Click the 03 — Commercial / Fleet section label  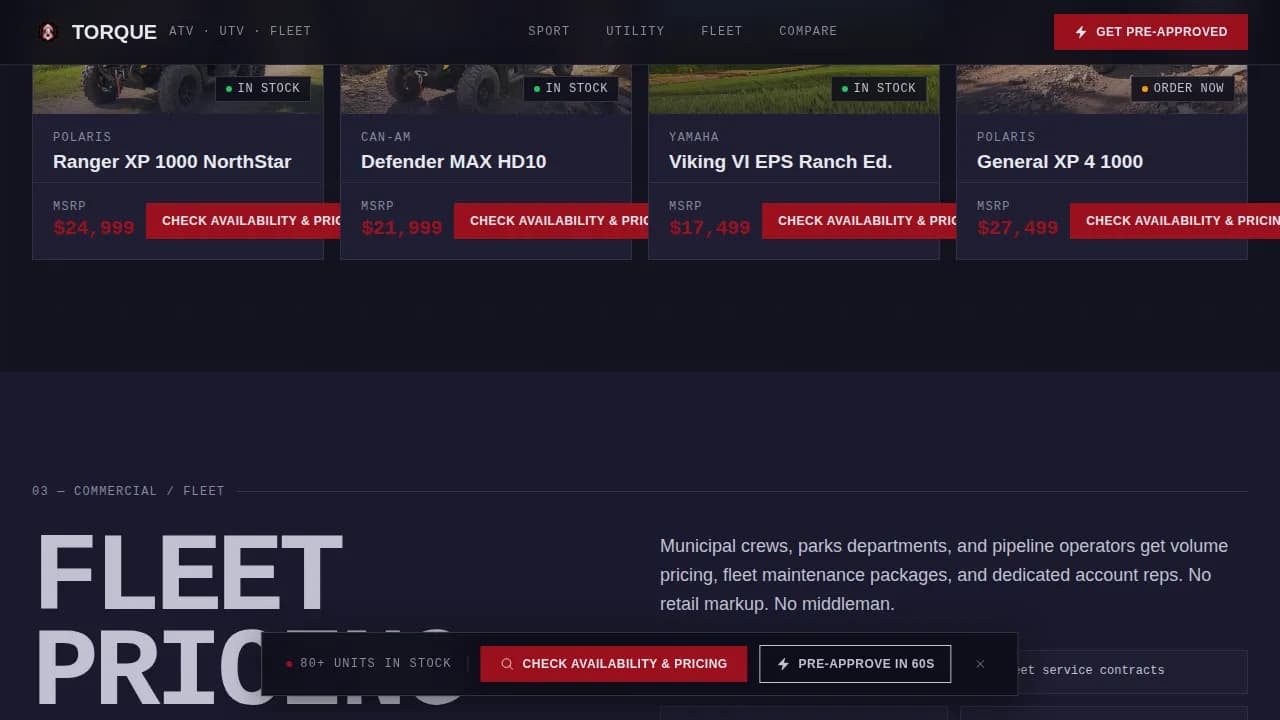(x=128, y=491)
